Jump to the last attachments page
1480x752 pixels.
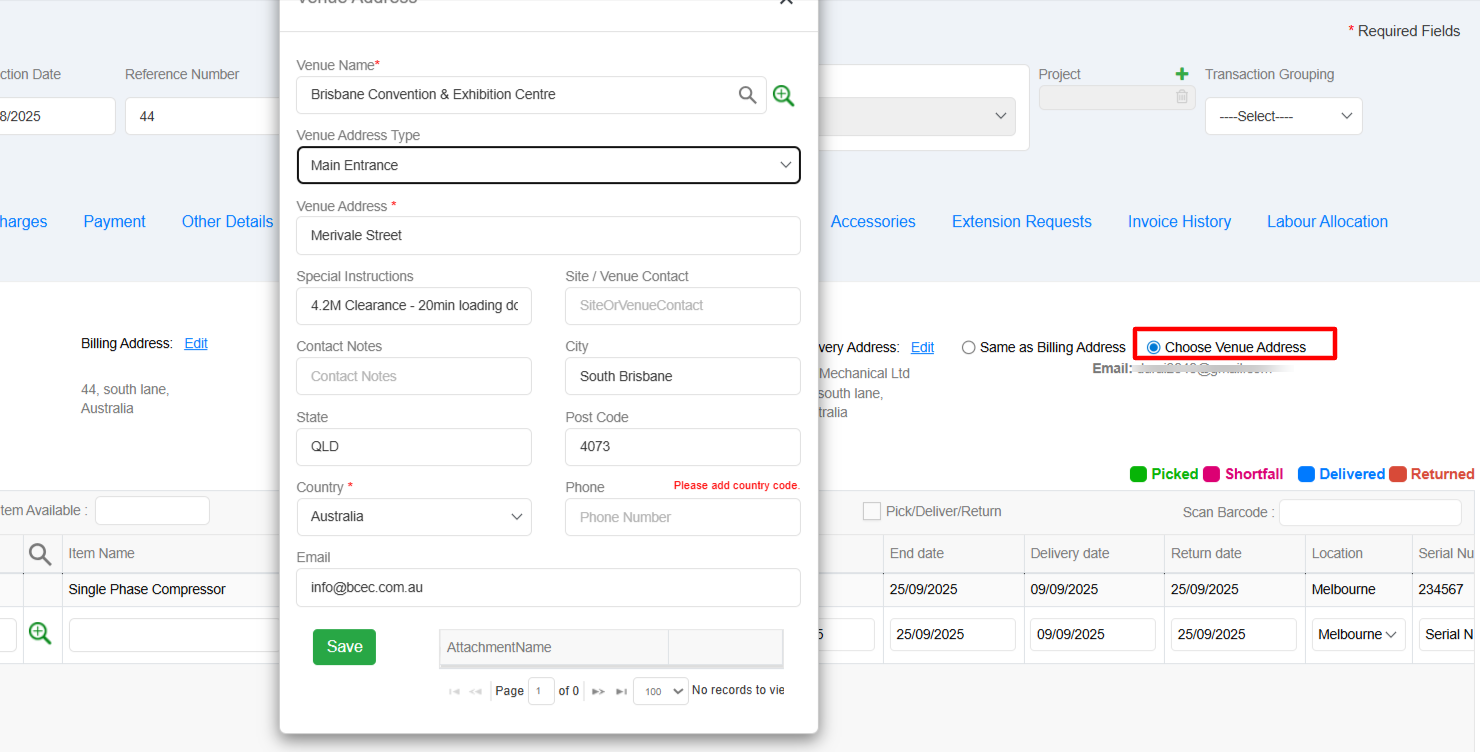coord(621,691)
